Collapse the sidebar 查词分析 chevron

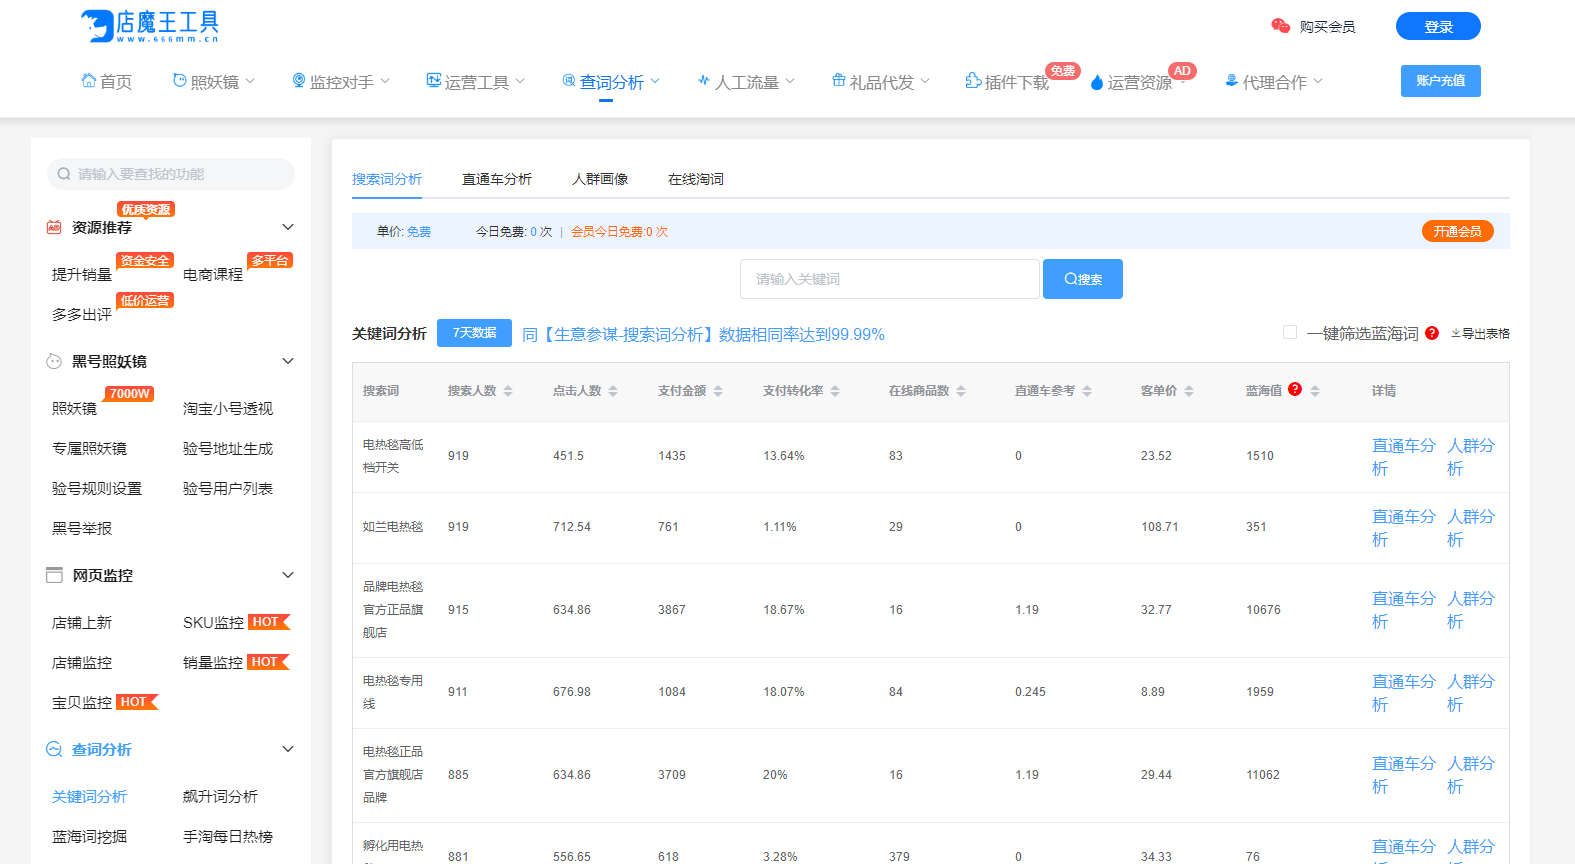coord(288,749)
